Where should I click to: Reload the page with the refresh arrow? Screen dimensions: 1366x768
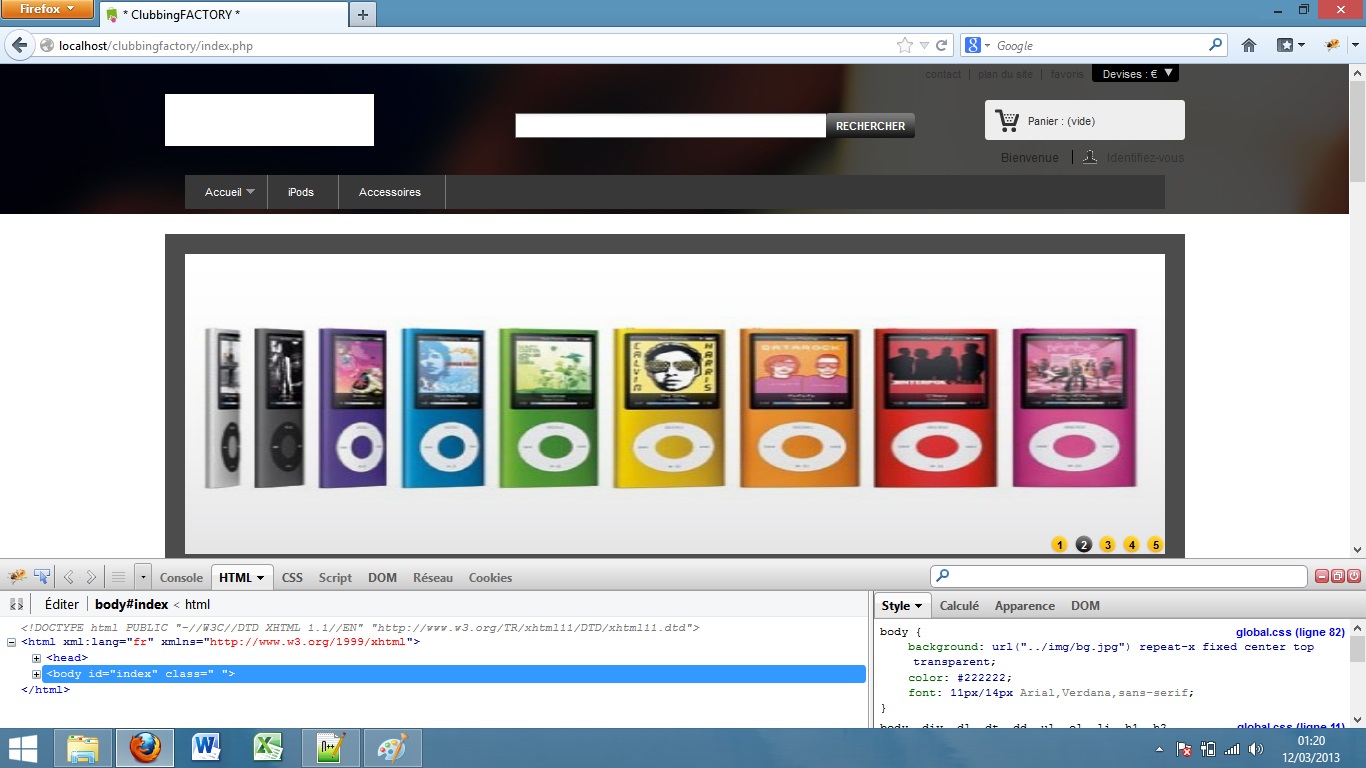[942, 45]
